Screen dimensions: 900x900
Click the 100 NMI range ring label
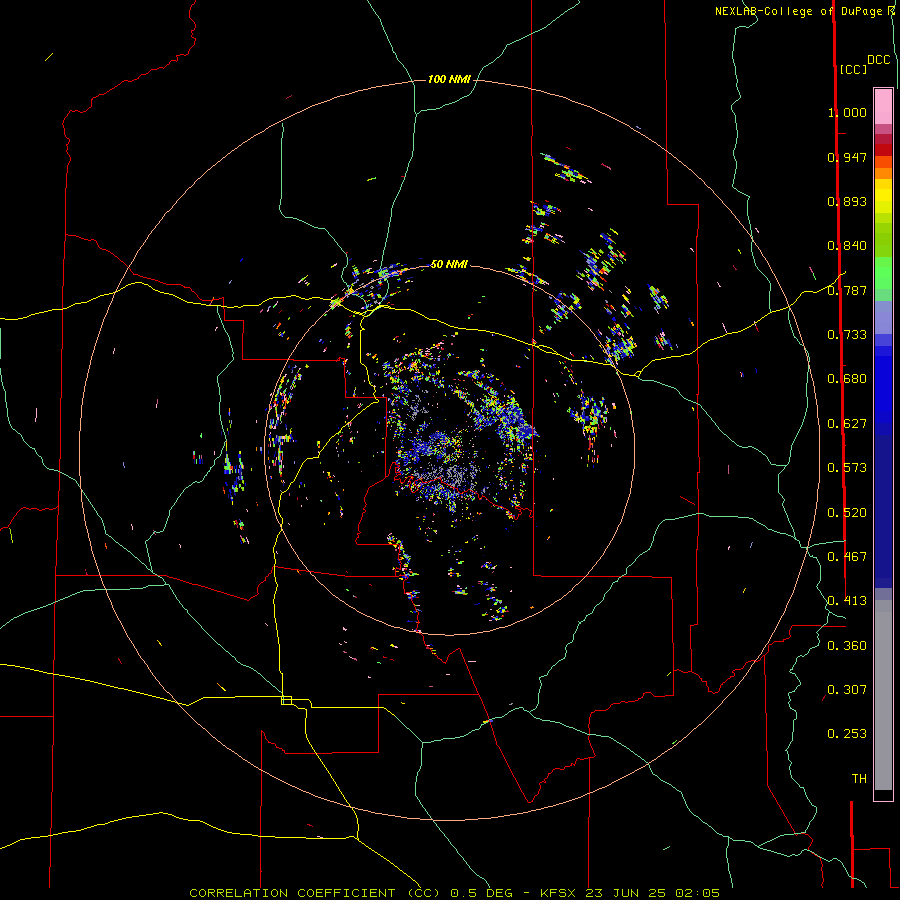point(449,79)
